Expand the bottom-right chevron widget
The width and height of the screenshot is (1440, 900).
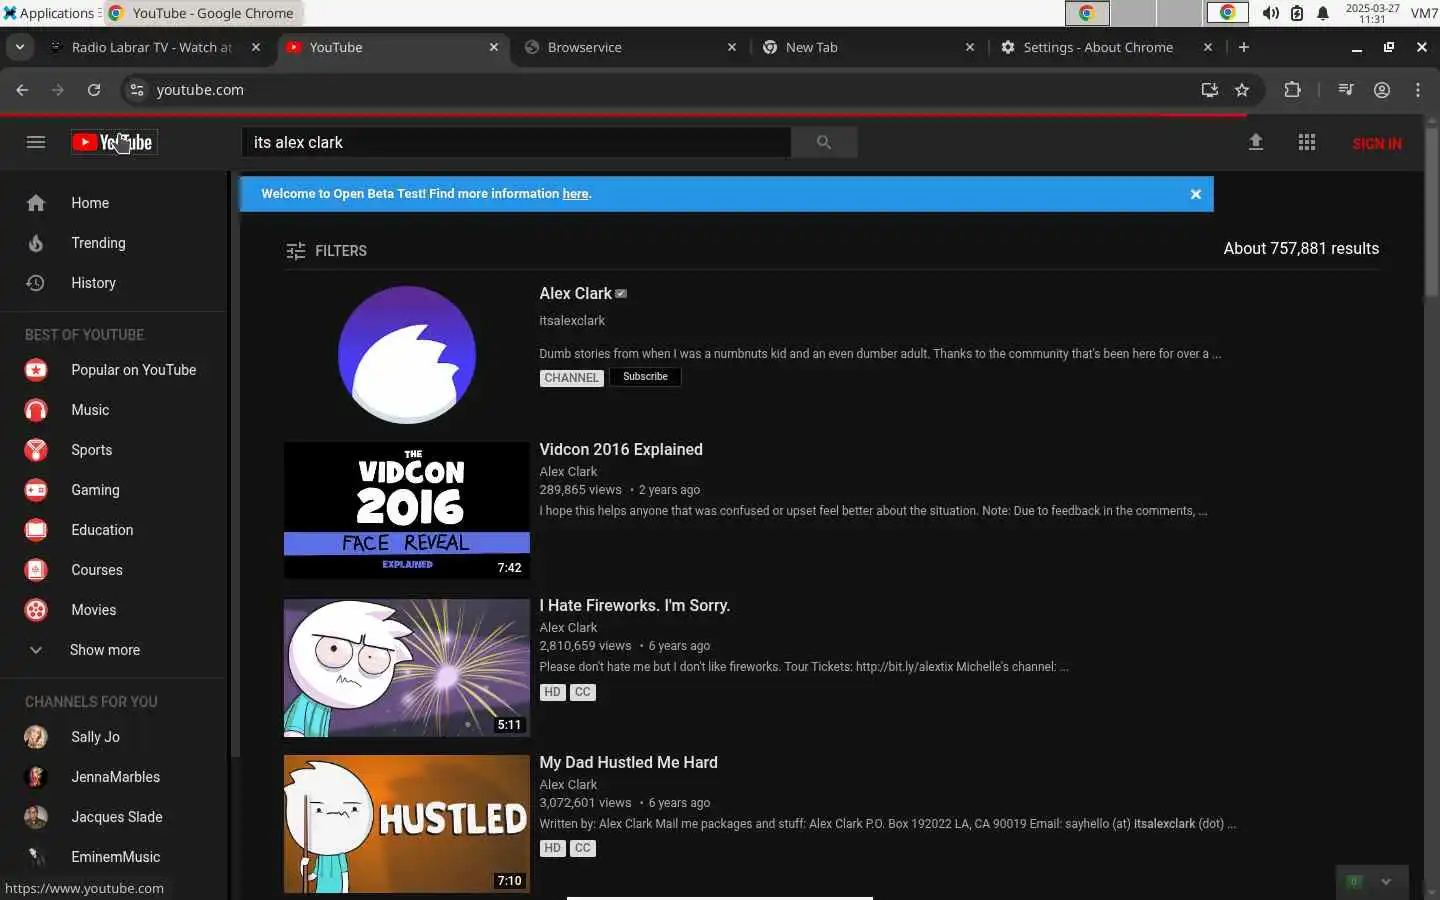point(1386,882)
